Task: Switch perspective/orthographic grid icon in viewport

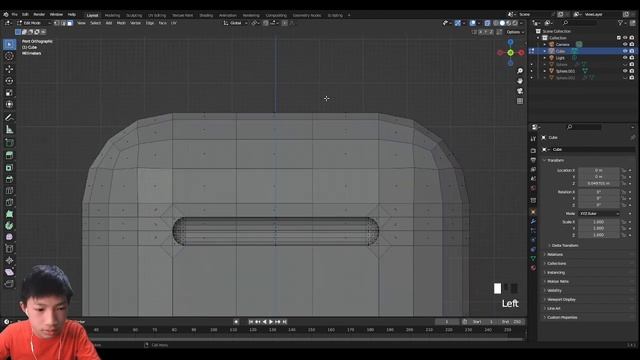Action: (520, 101)
